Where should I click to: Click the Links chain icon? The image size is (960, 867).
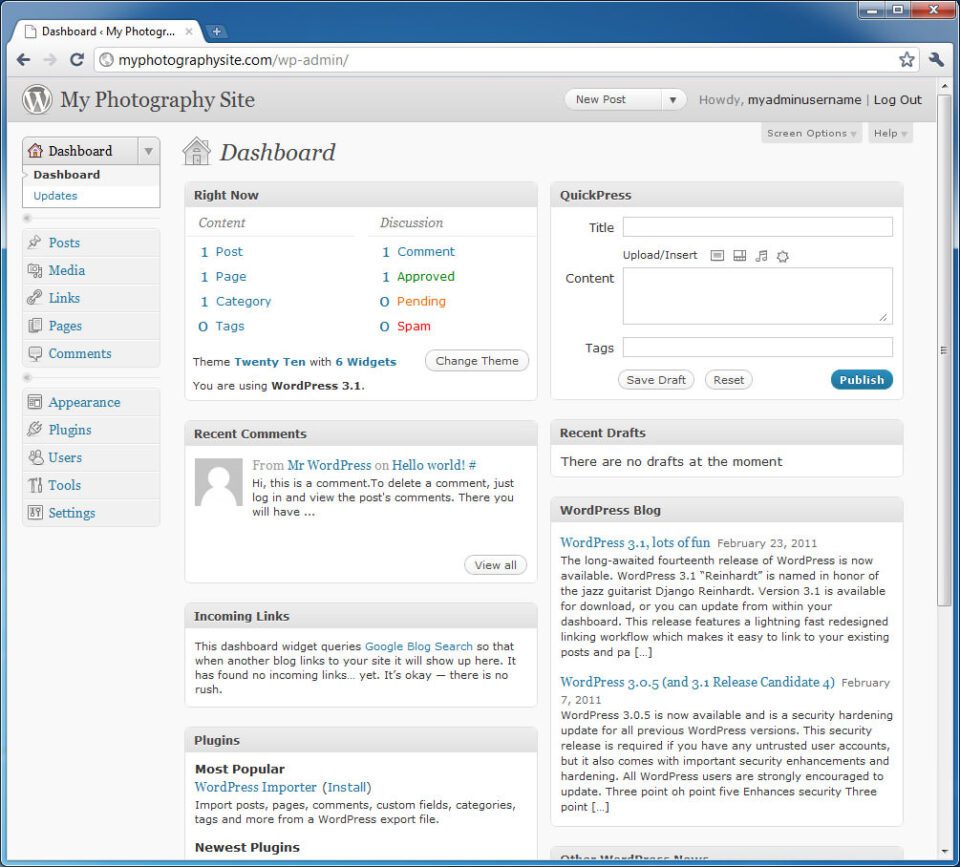pyautogui.click(x=34, y=298)
